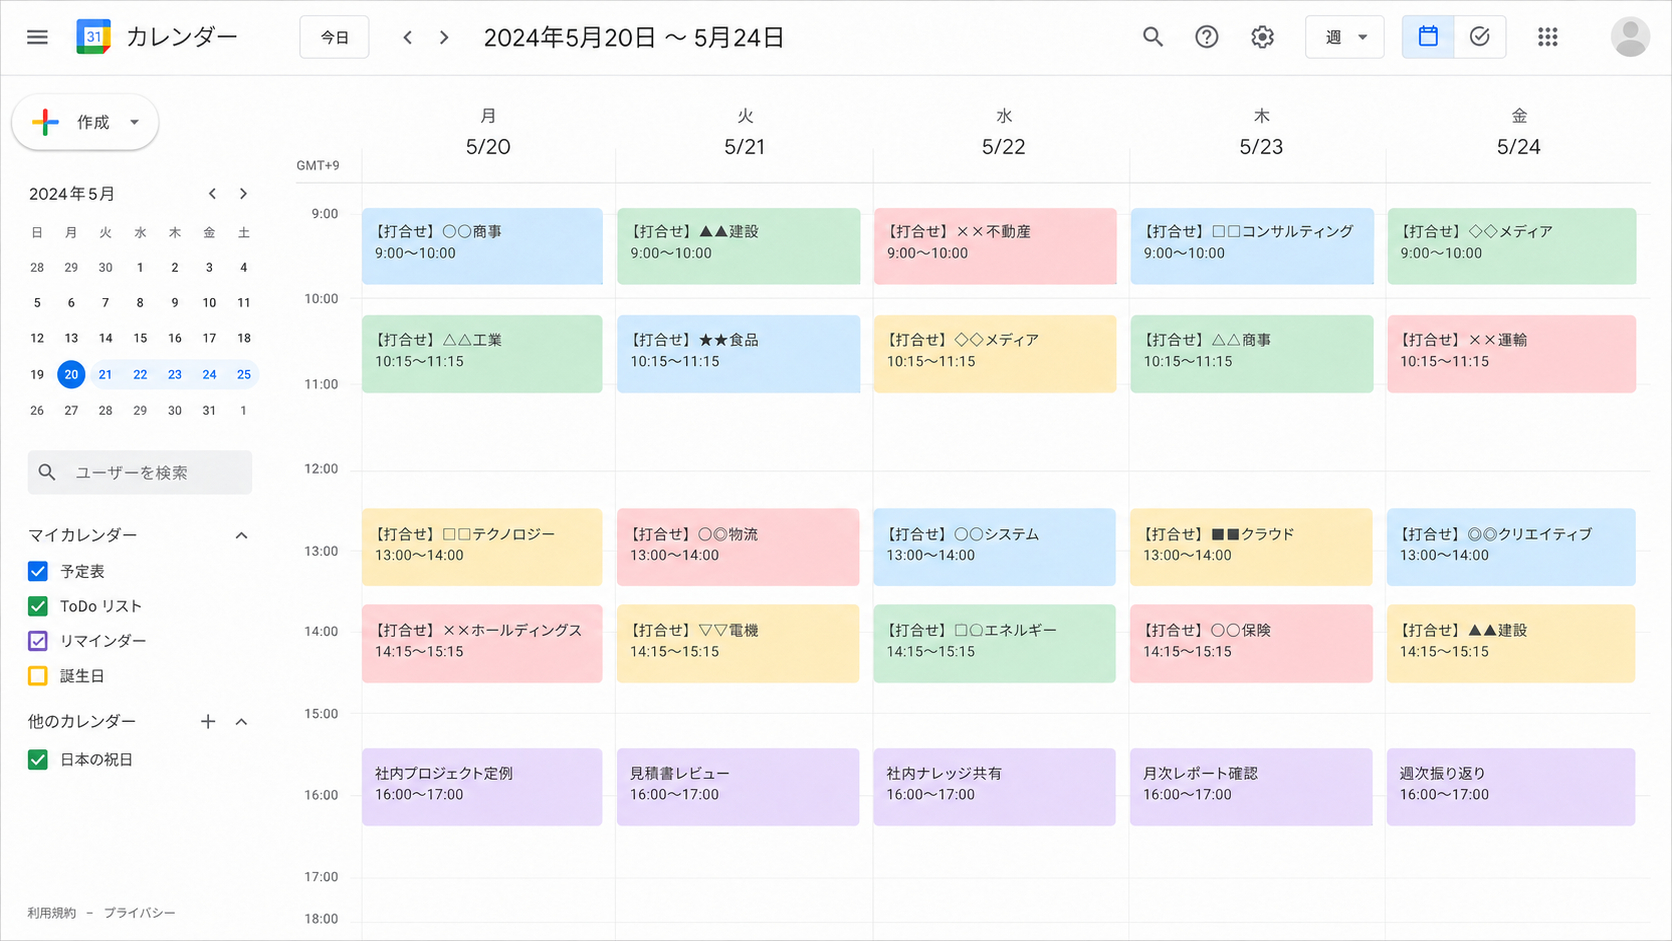Open the △△工業 meeting event
The width and height of the screenshot is (1672, 941).
click(x=482, y=354)
